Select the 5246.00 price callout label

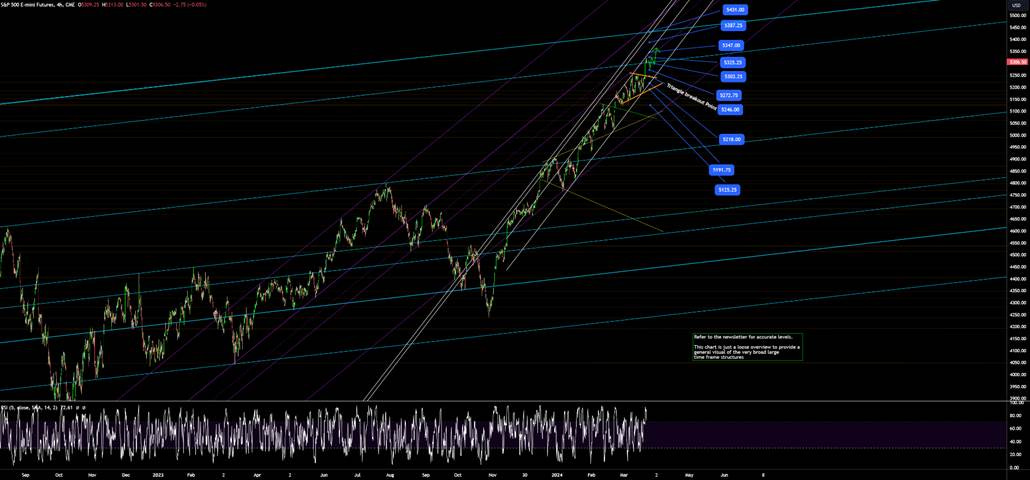[x=730, y=110]
